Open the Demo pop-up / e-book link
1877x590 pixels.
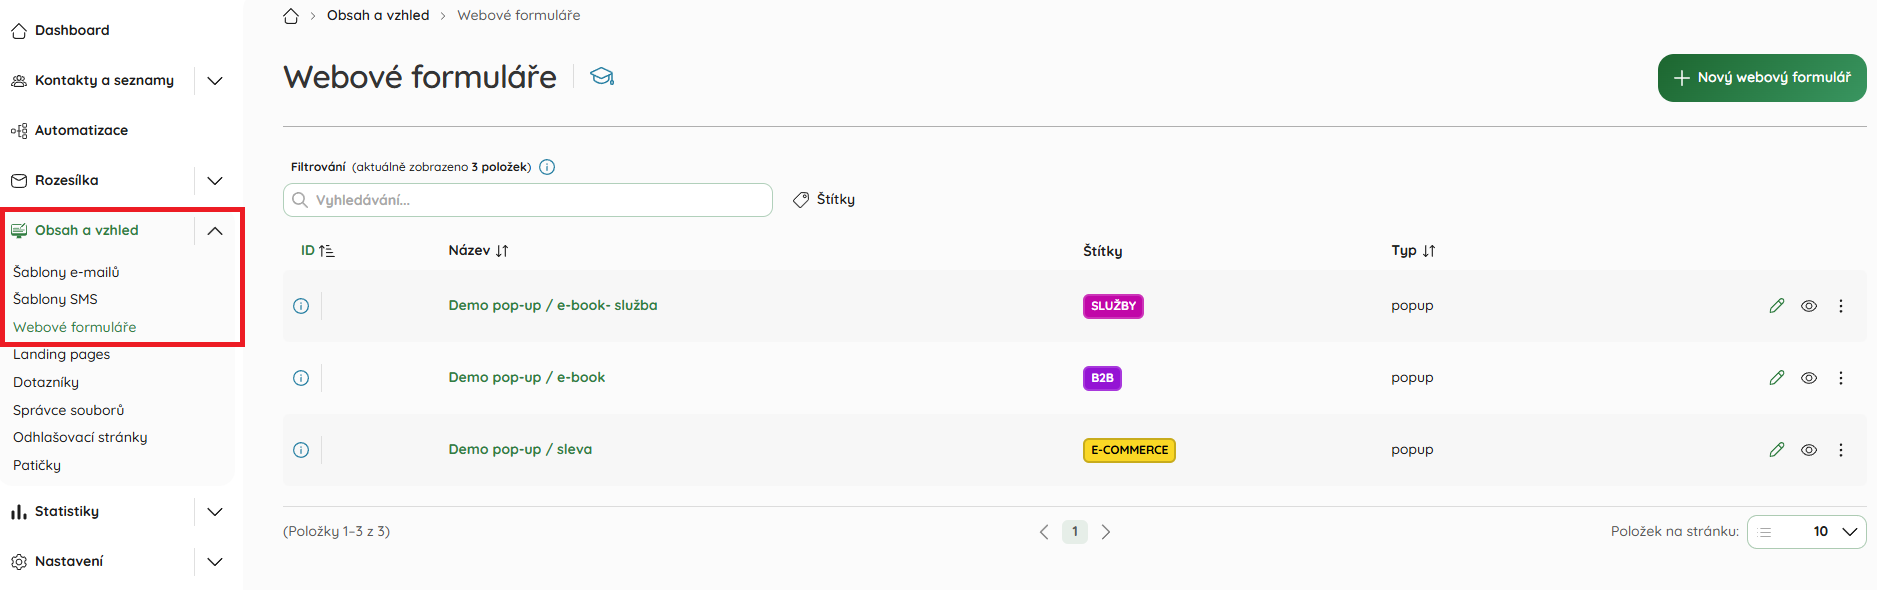pyautogui.click(x=527, y=377)
